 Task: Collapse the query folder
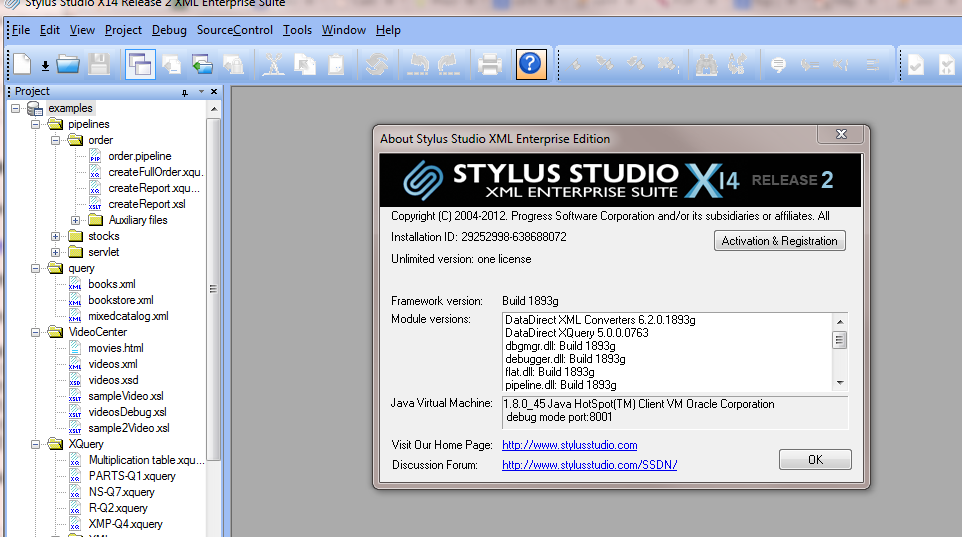click(x=36, y=268)
